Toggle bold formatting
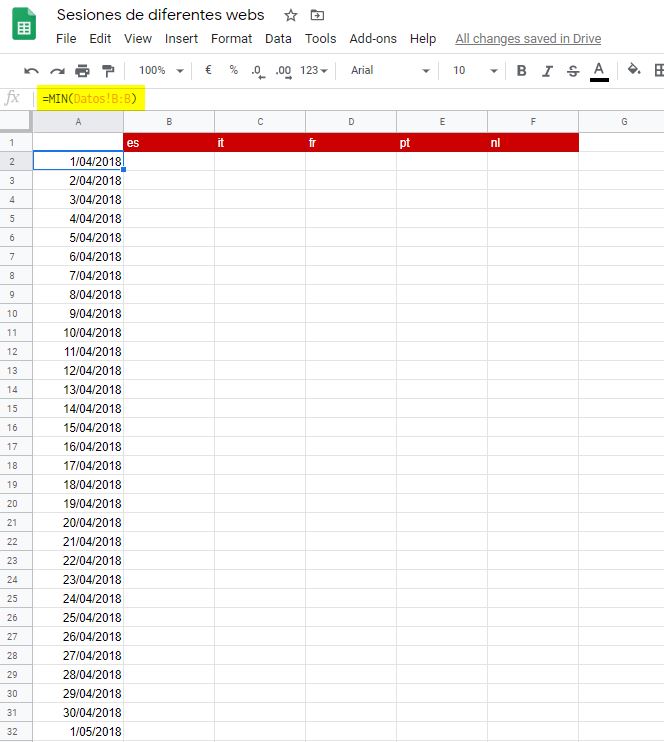 pyautogui.click(x=521, y=71)
